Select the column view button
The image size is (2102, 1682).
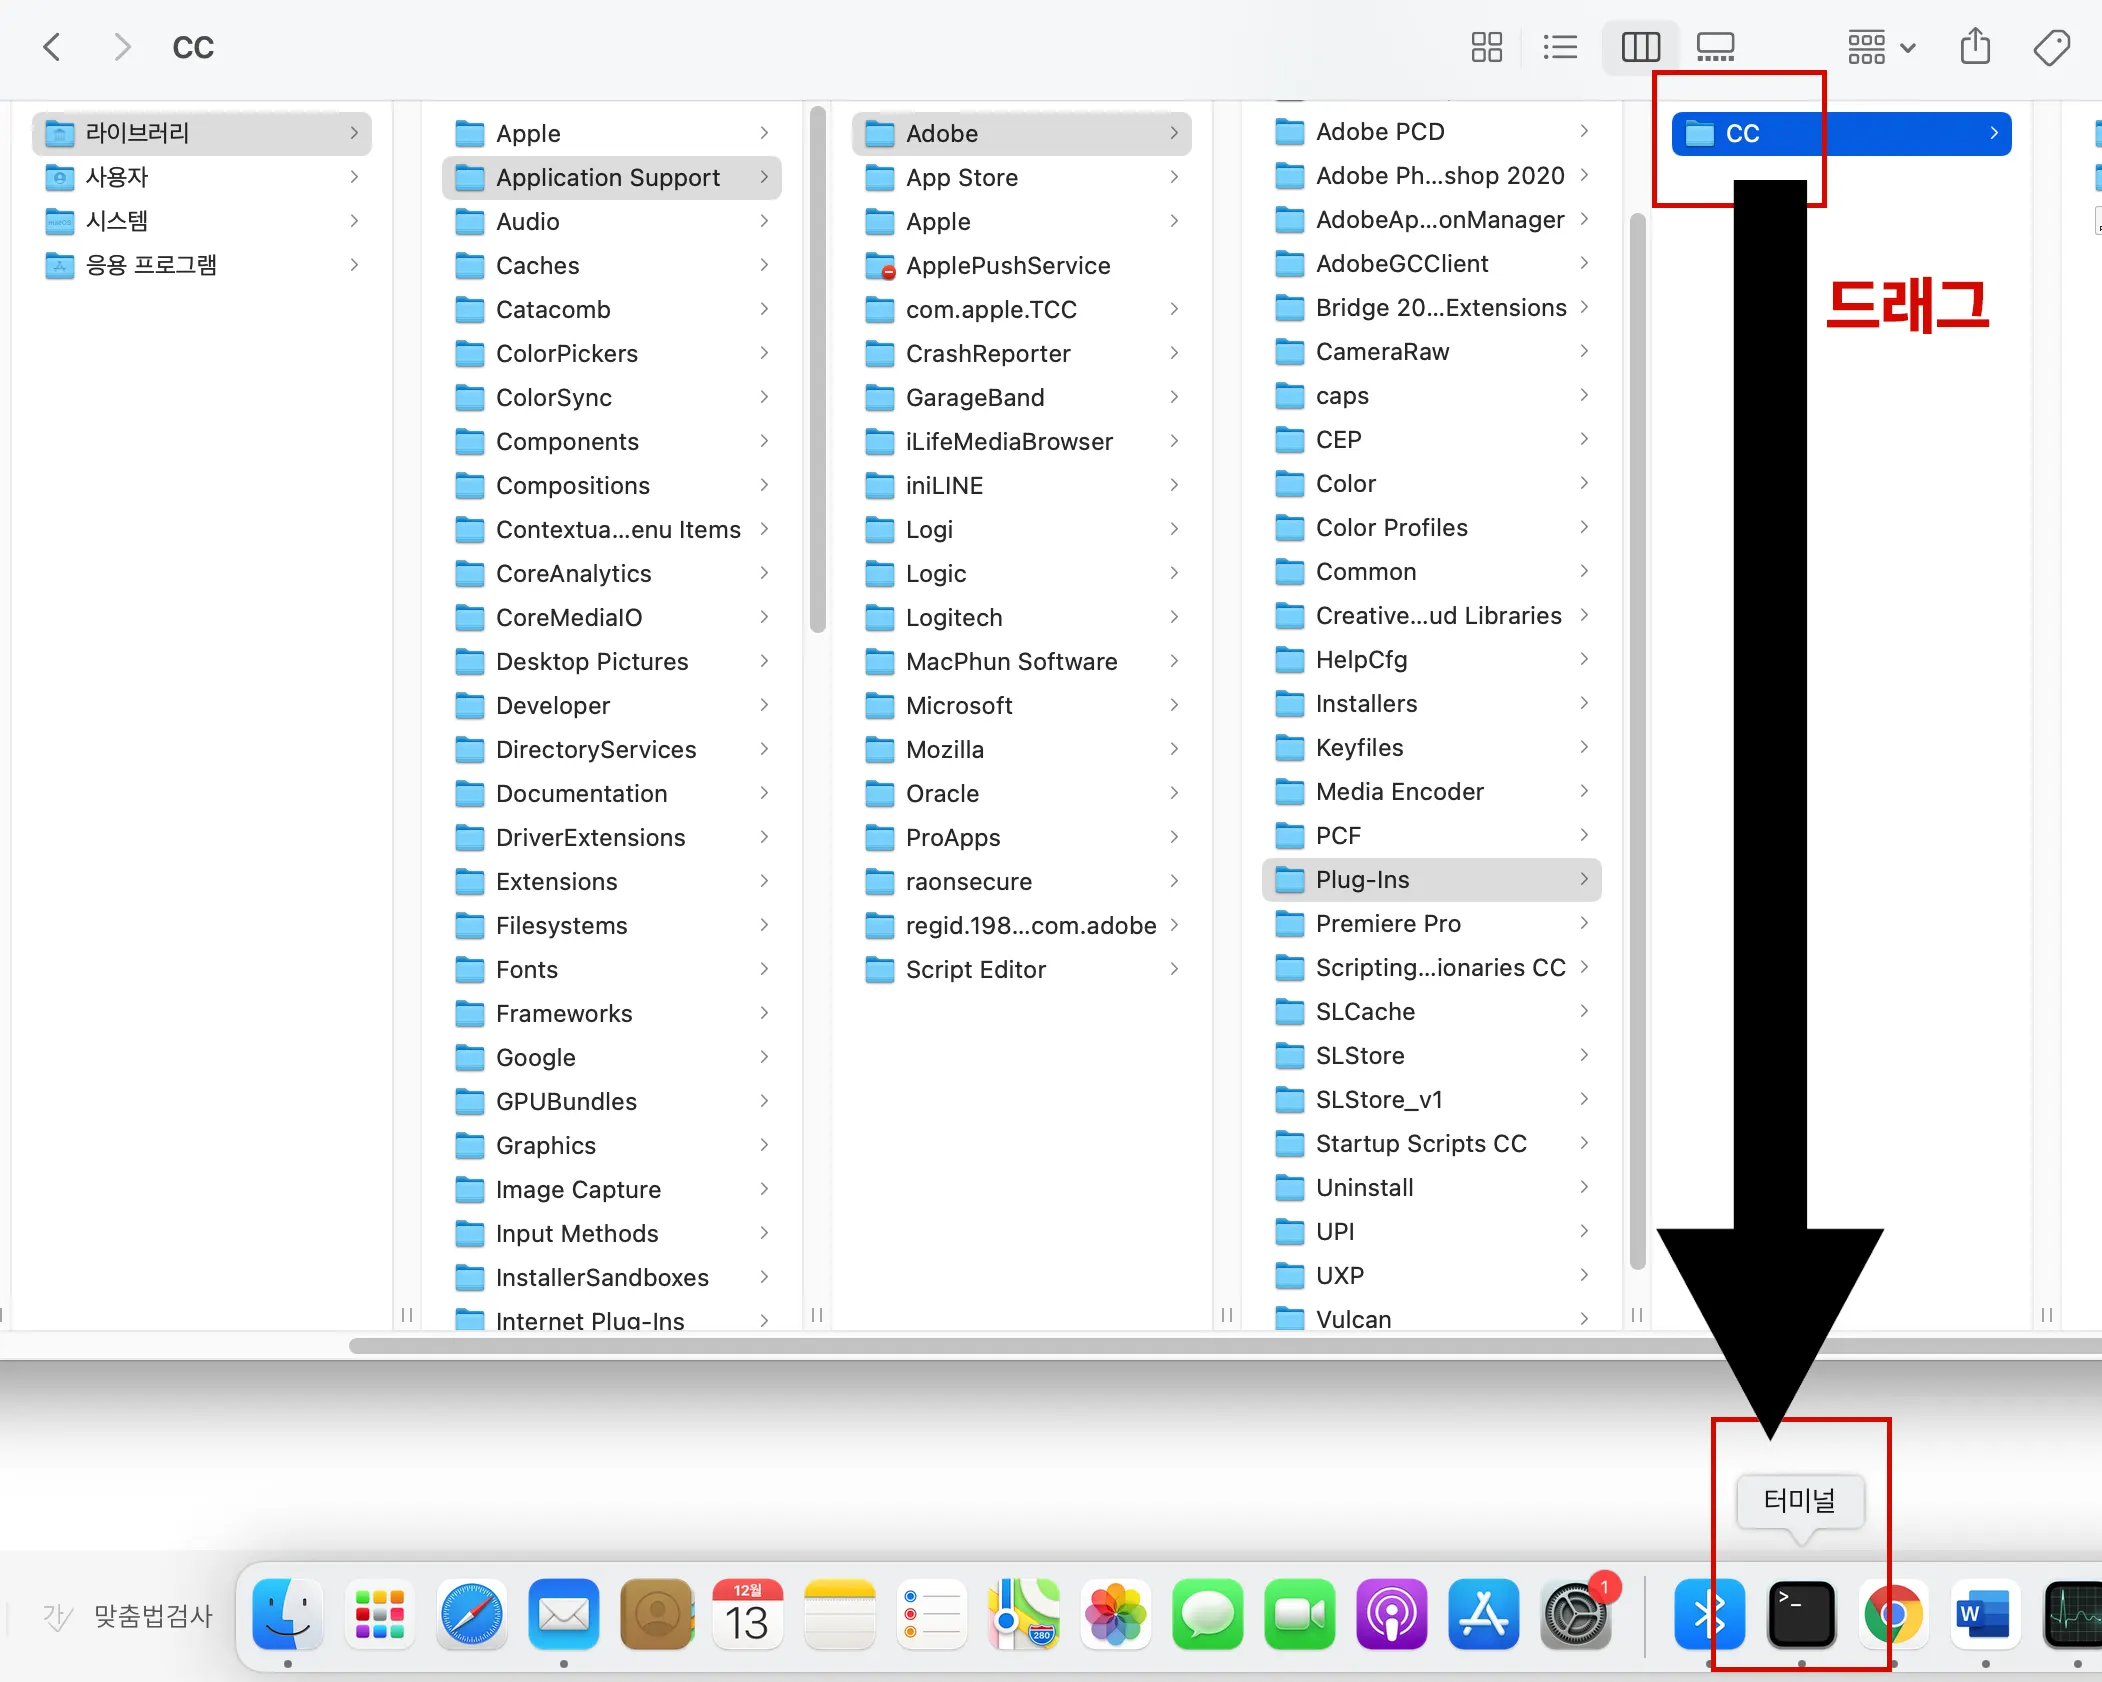1640,47
